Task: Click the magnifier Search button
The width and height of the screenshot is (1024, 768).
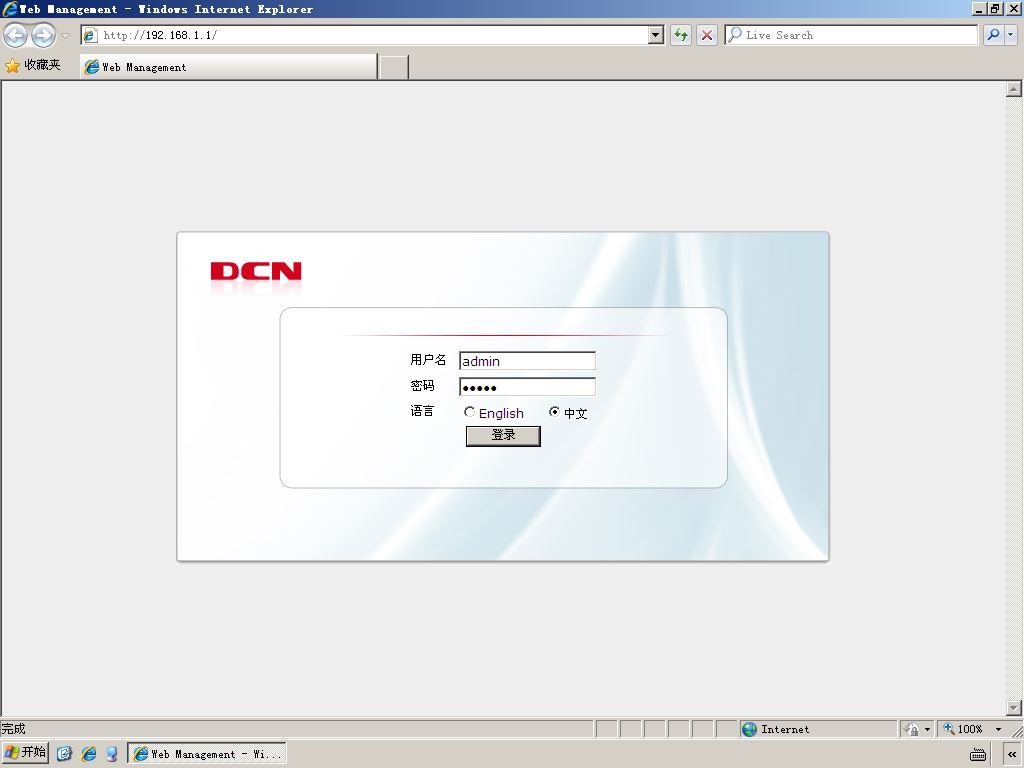Action: pyautogui.click(x=993, y=35)
